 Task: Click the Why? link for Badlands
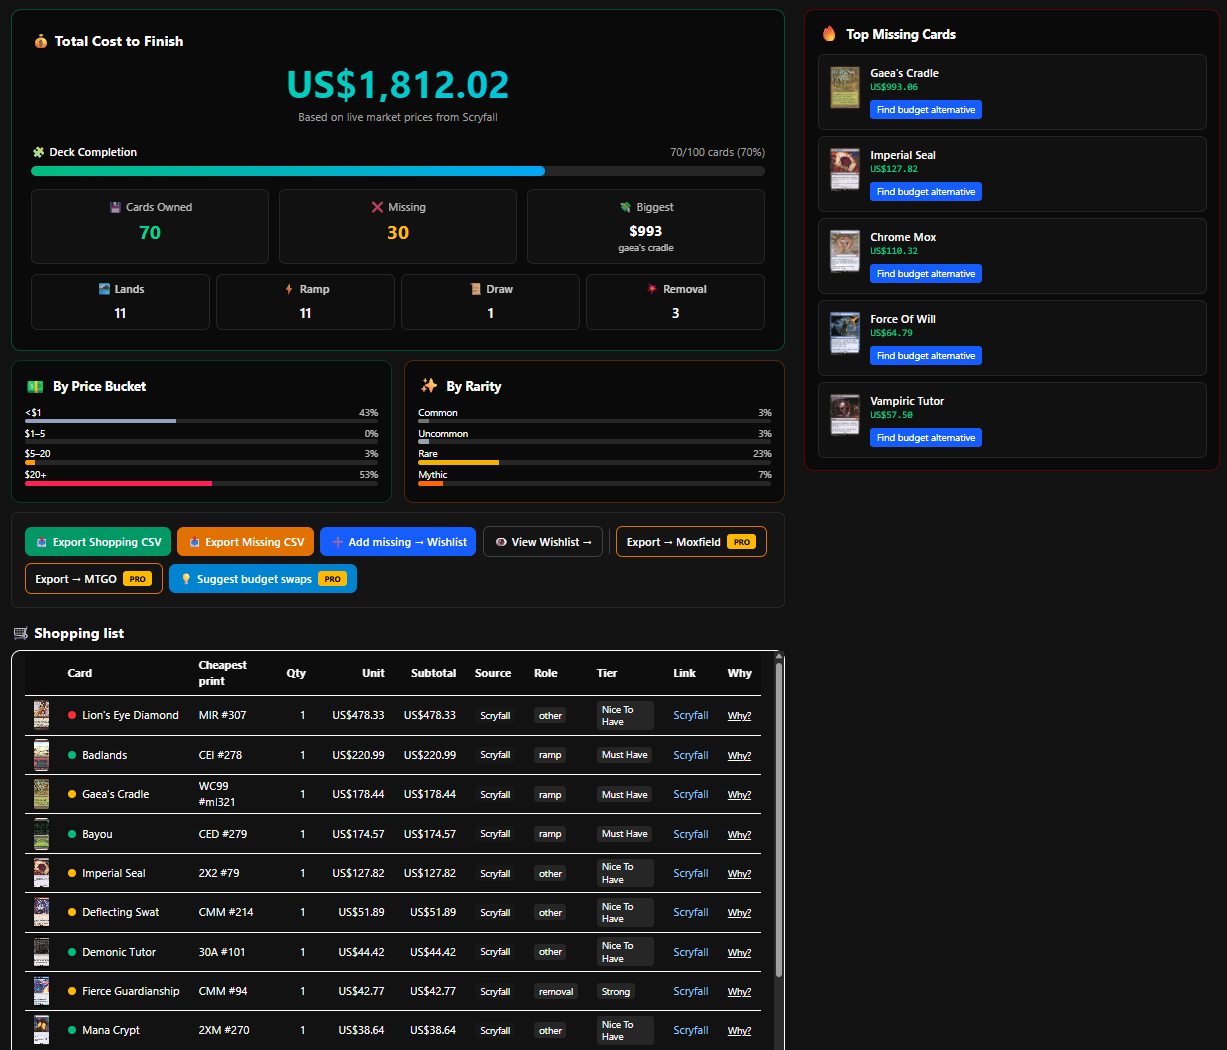(x=739, y=755)
